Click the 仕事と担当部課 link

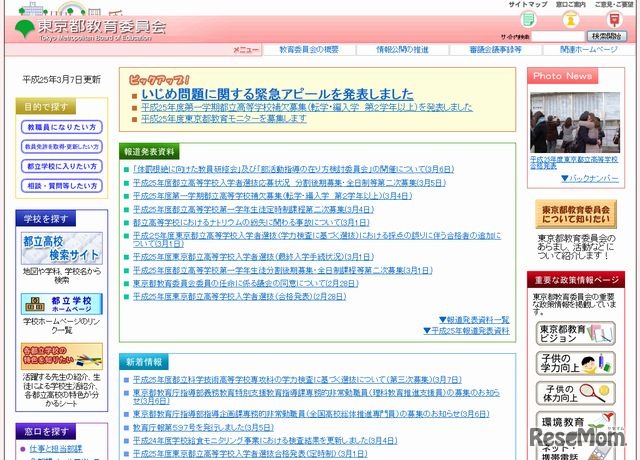pos(56,449)
